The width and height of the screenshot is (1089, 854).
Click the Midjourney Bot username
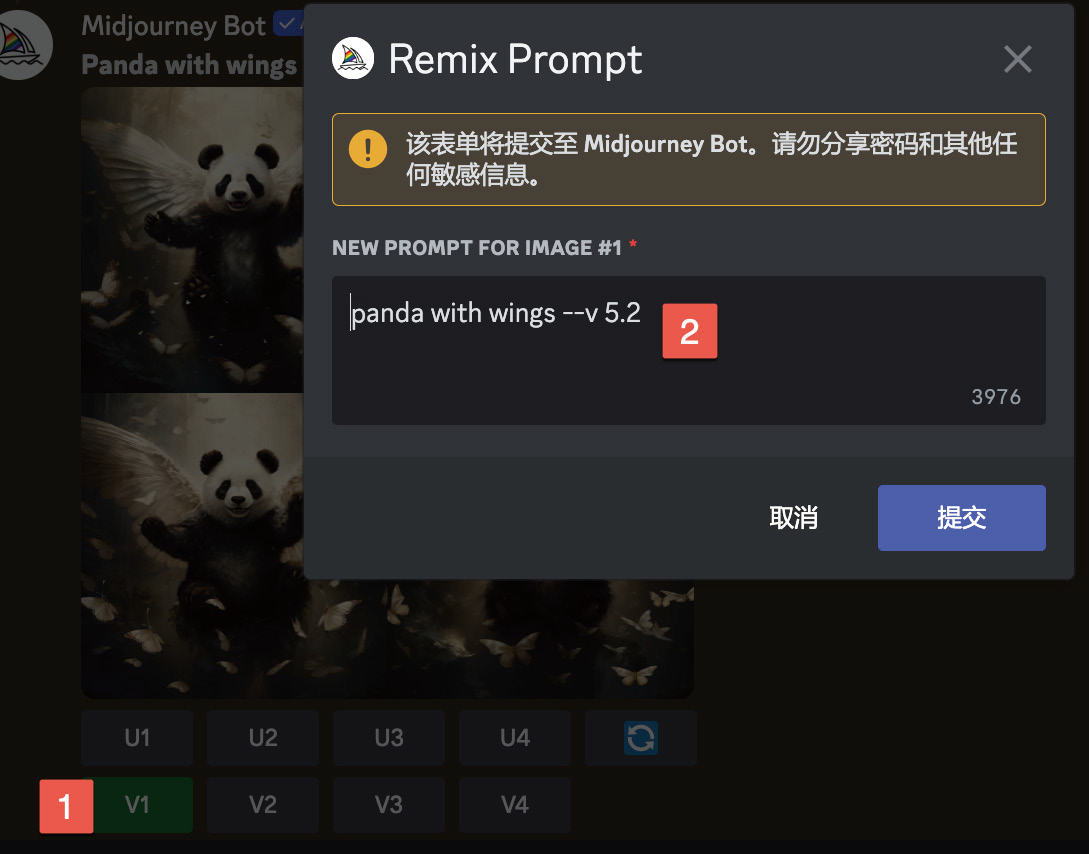tap(174, 26)
